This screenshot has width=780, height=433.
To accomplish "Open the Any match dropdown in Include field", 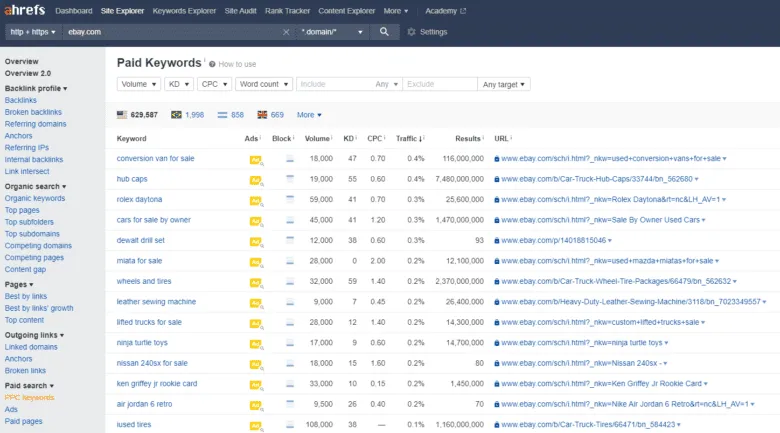I will coord(387,84).
